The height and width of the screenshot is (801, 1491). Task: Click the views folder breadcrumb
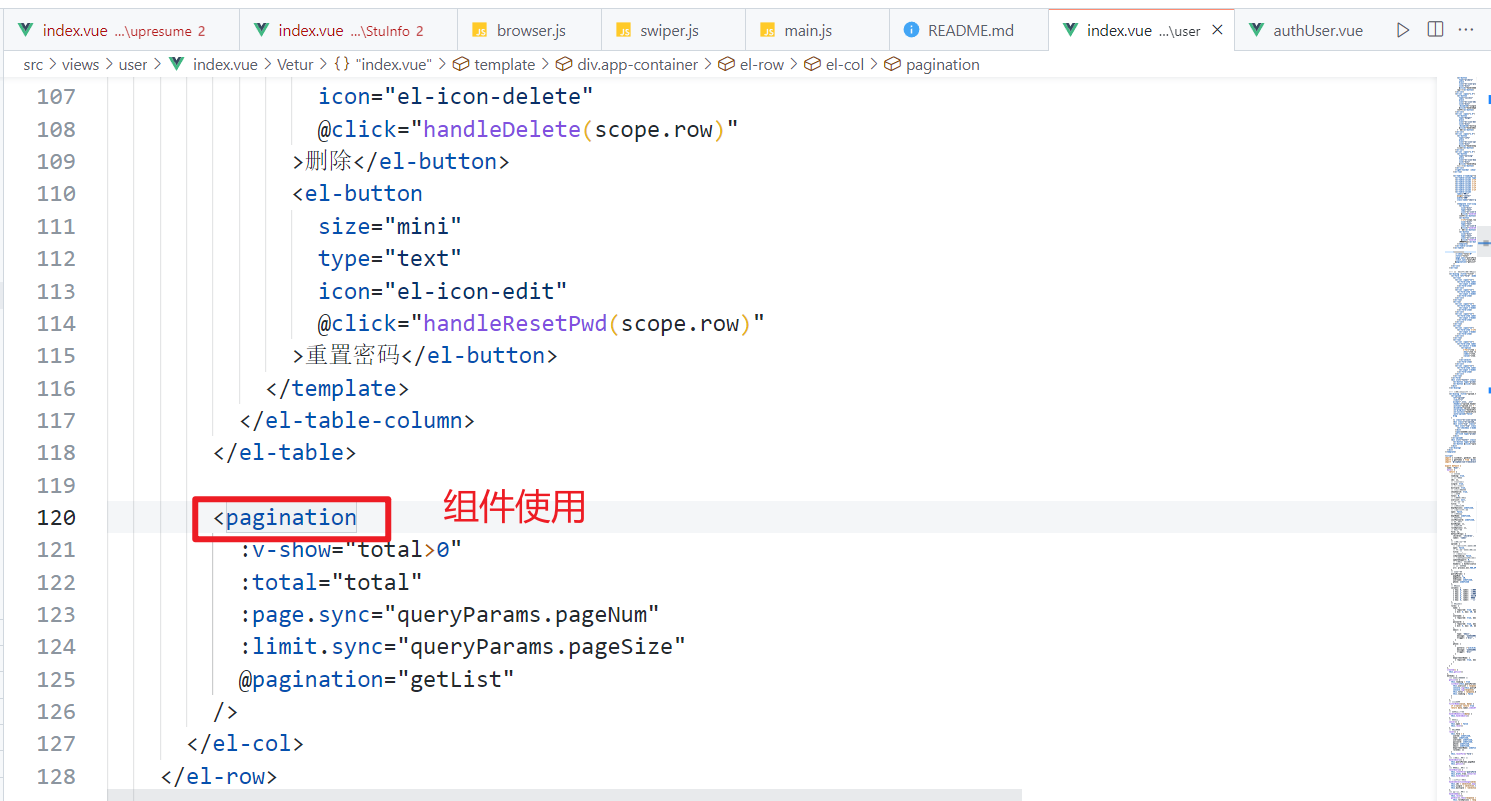(80, 64)
